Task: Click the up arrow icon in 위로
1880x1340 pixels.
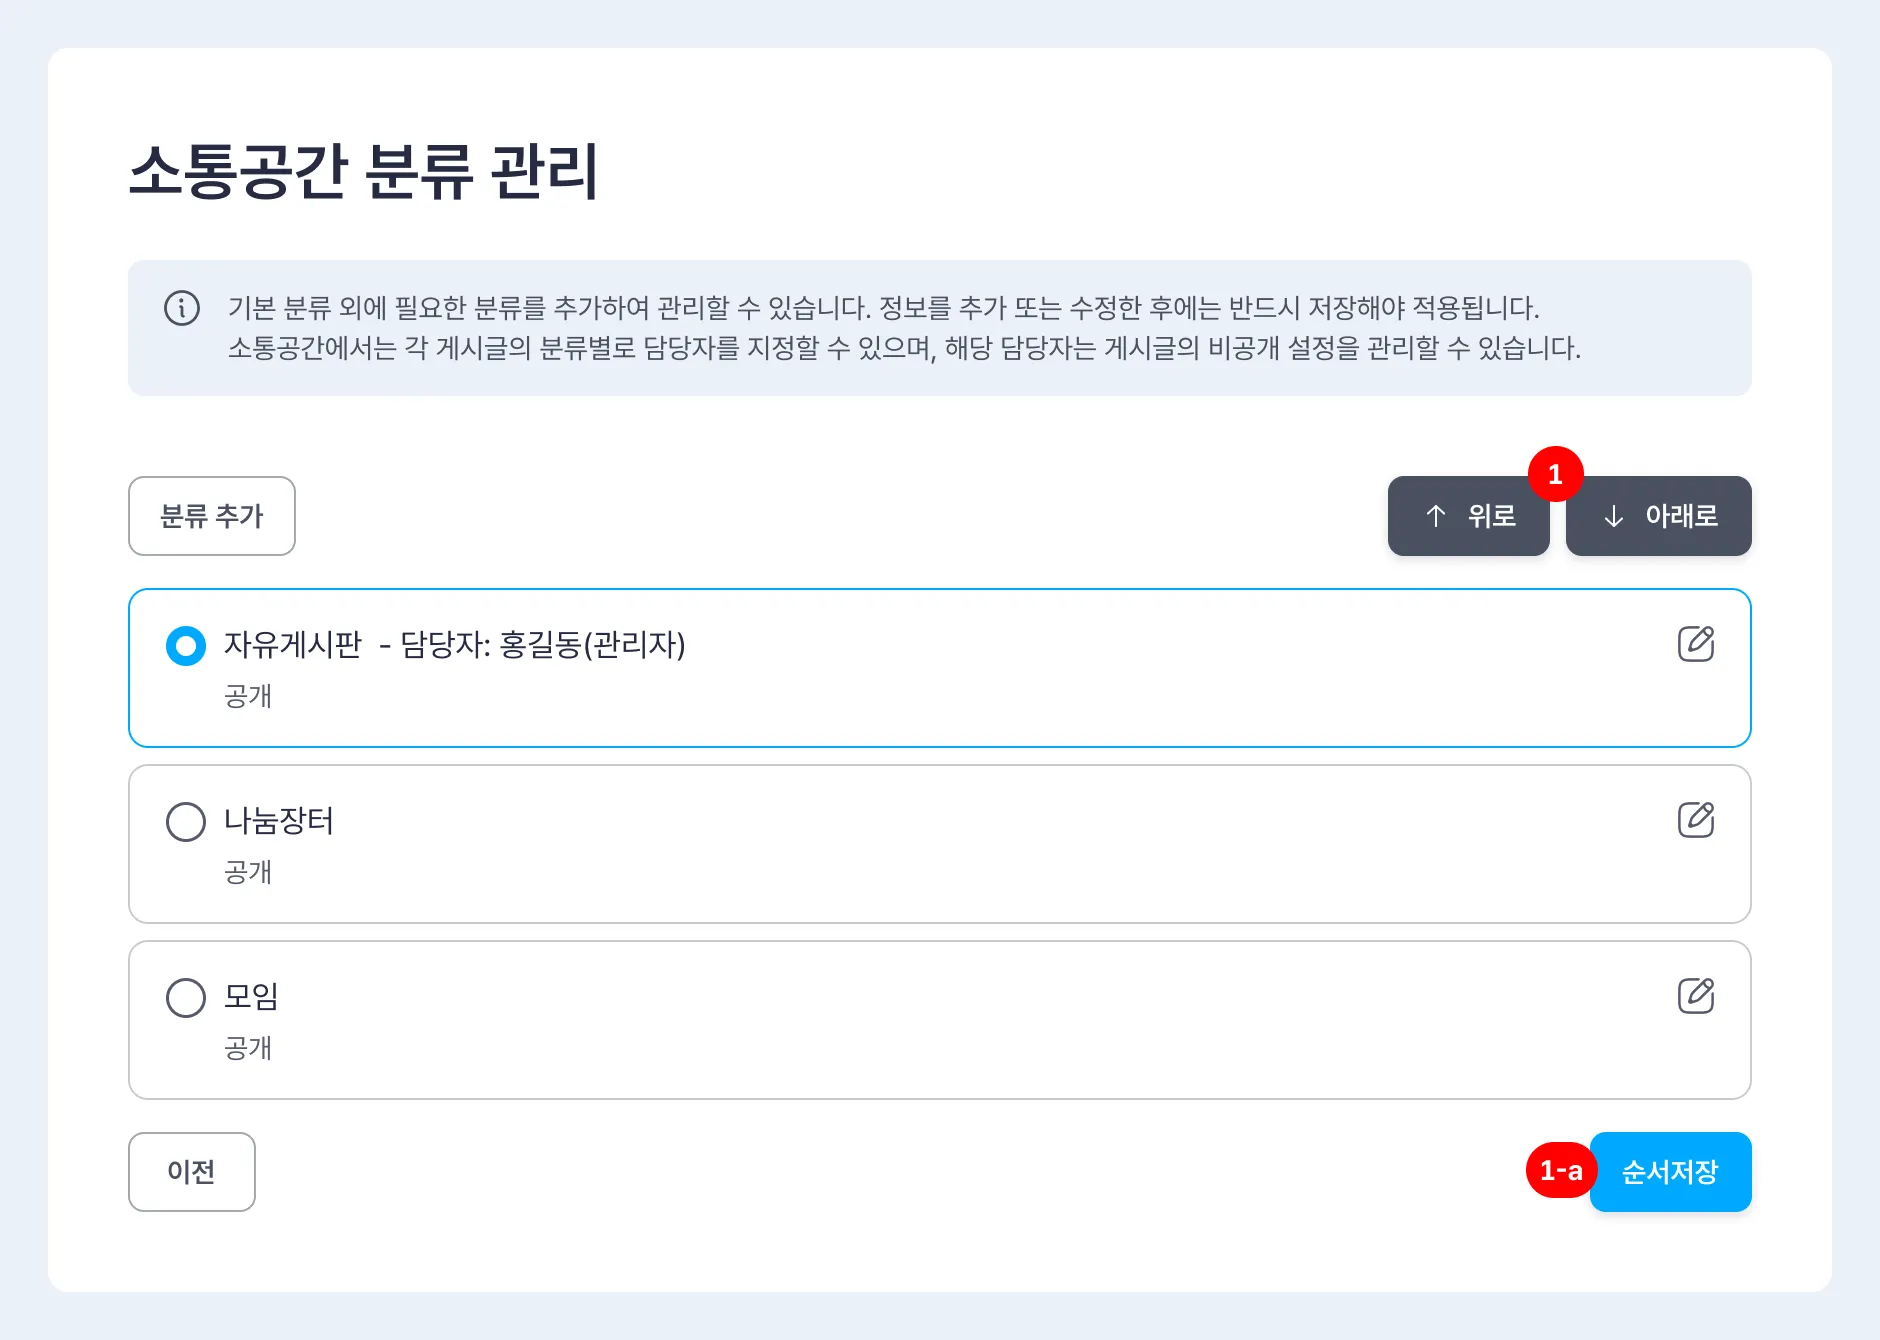Action: pos(1436,516)
